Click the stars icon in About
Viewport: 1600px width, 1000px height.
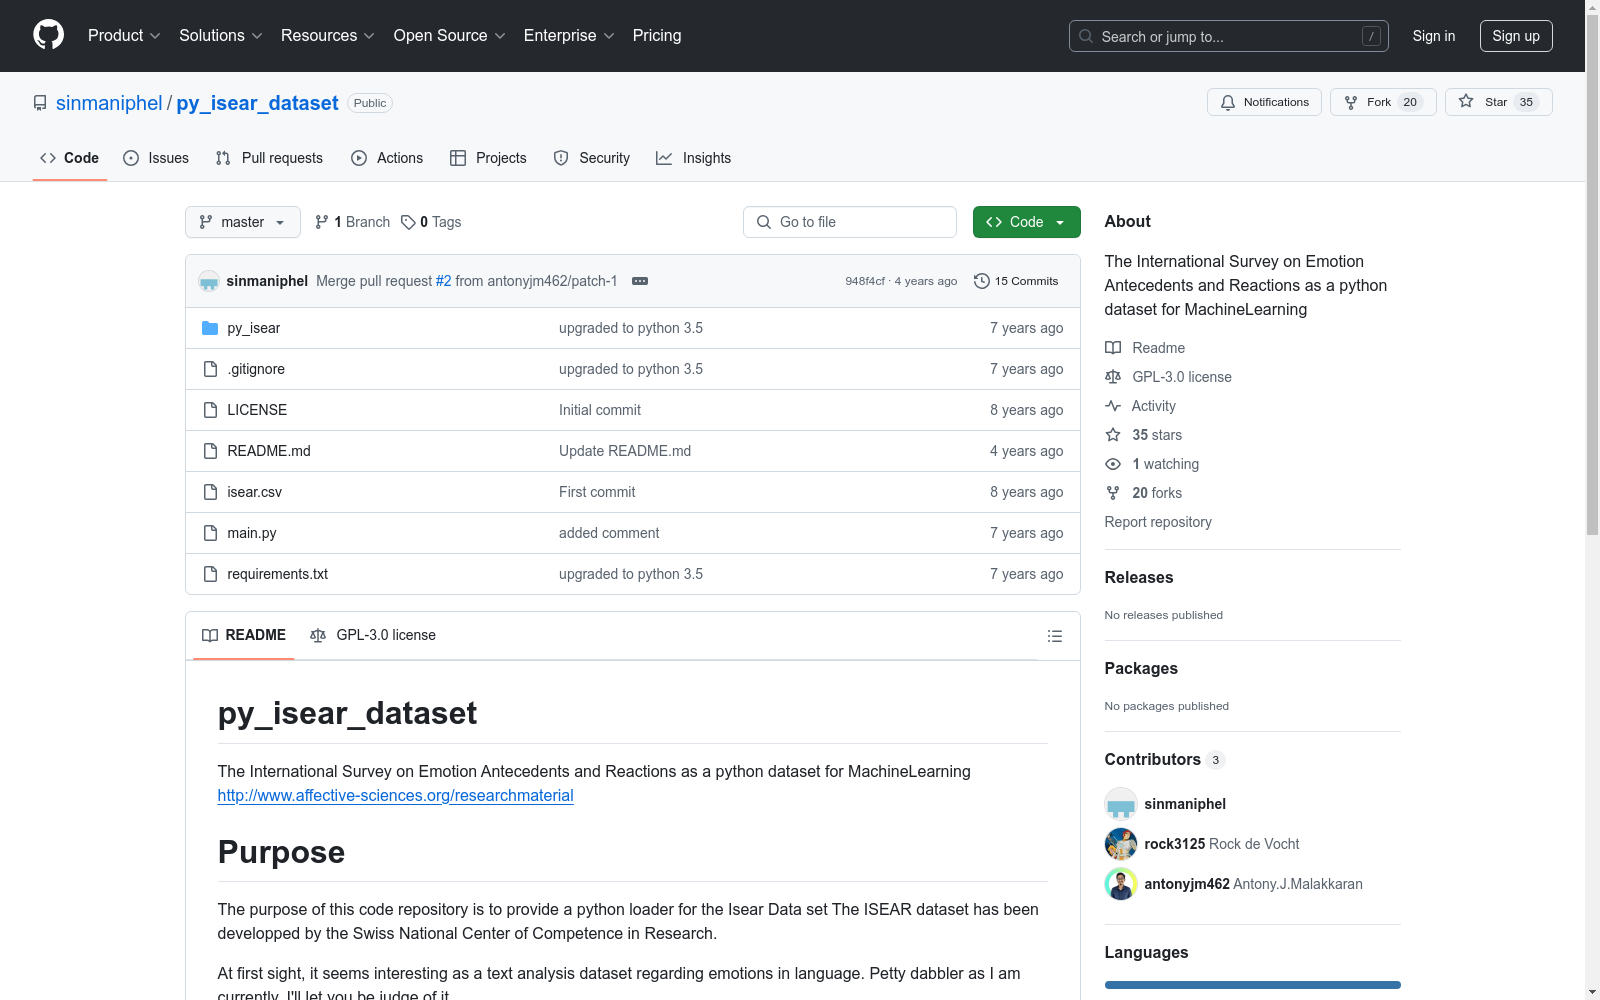coord(1113,435)
